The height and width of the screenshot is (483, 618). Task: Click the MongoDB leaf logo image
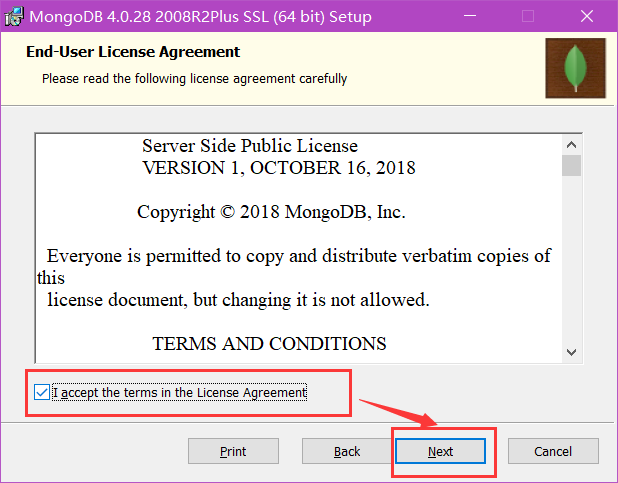tap(575, 68)
